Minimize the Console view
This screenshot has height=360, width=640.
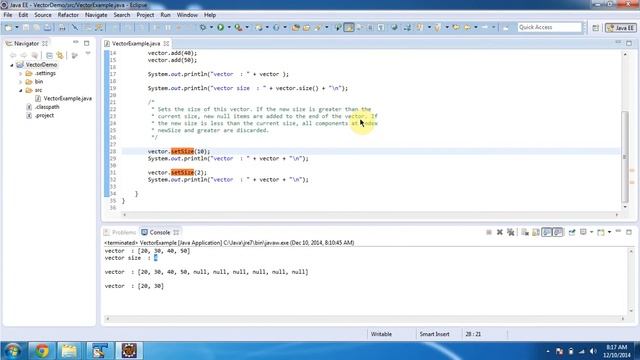618,231
